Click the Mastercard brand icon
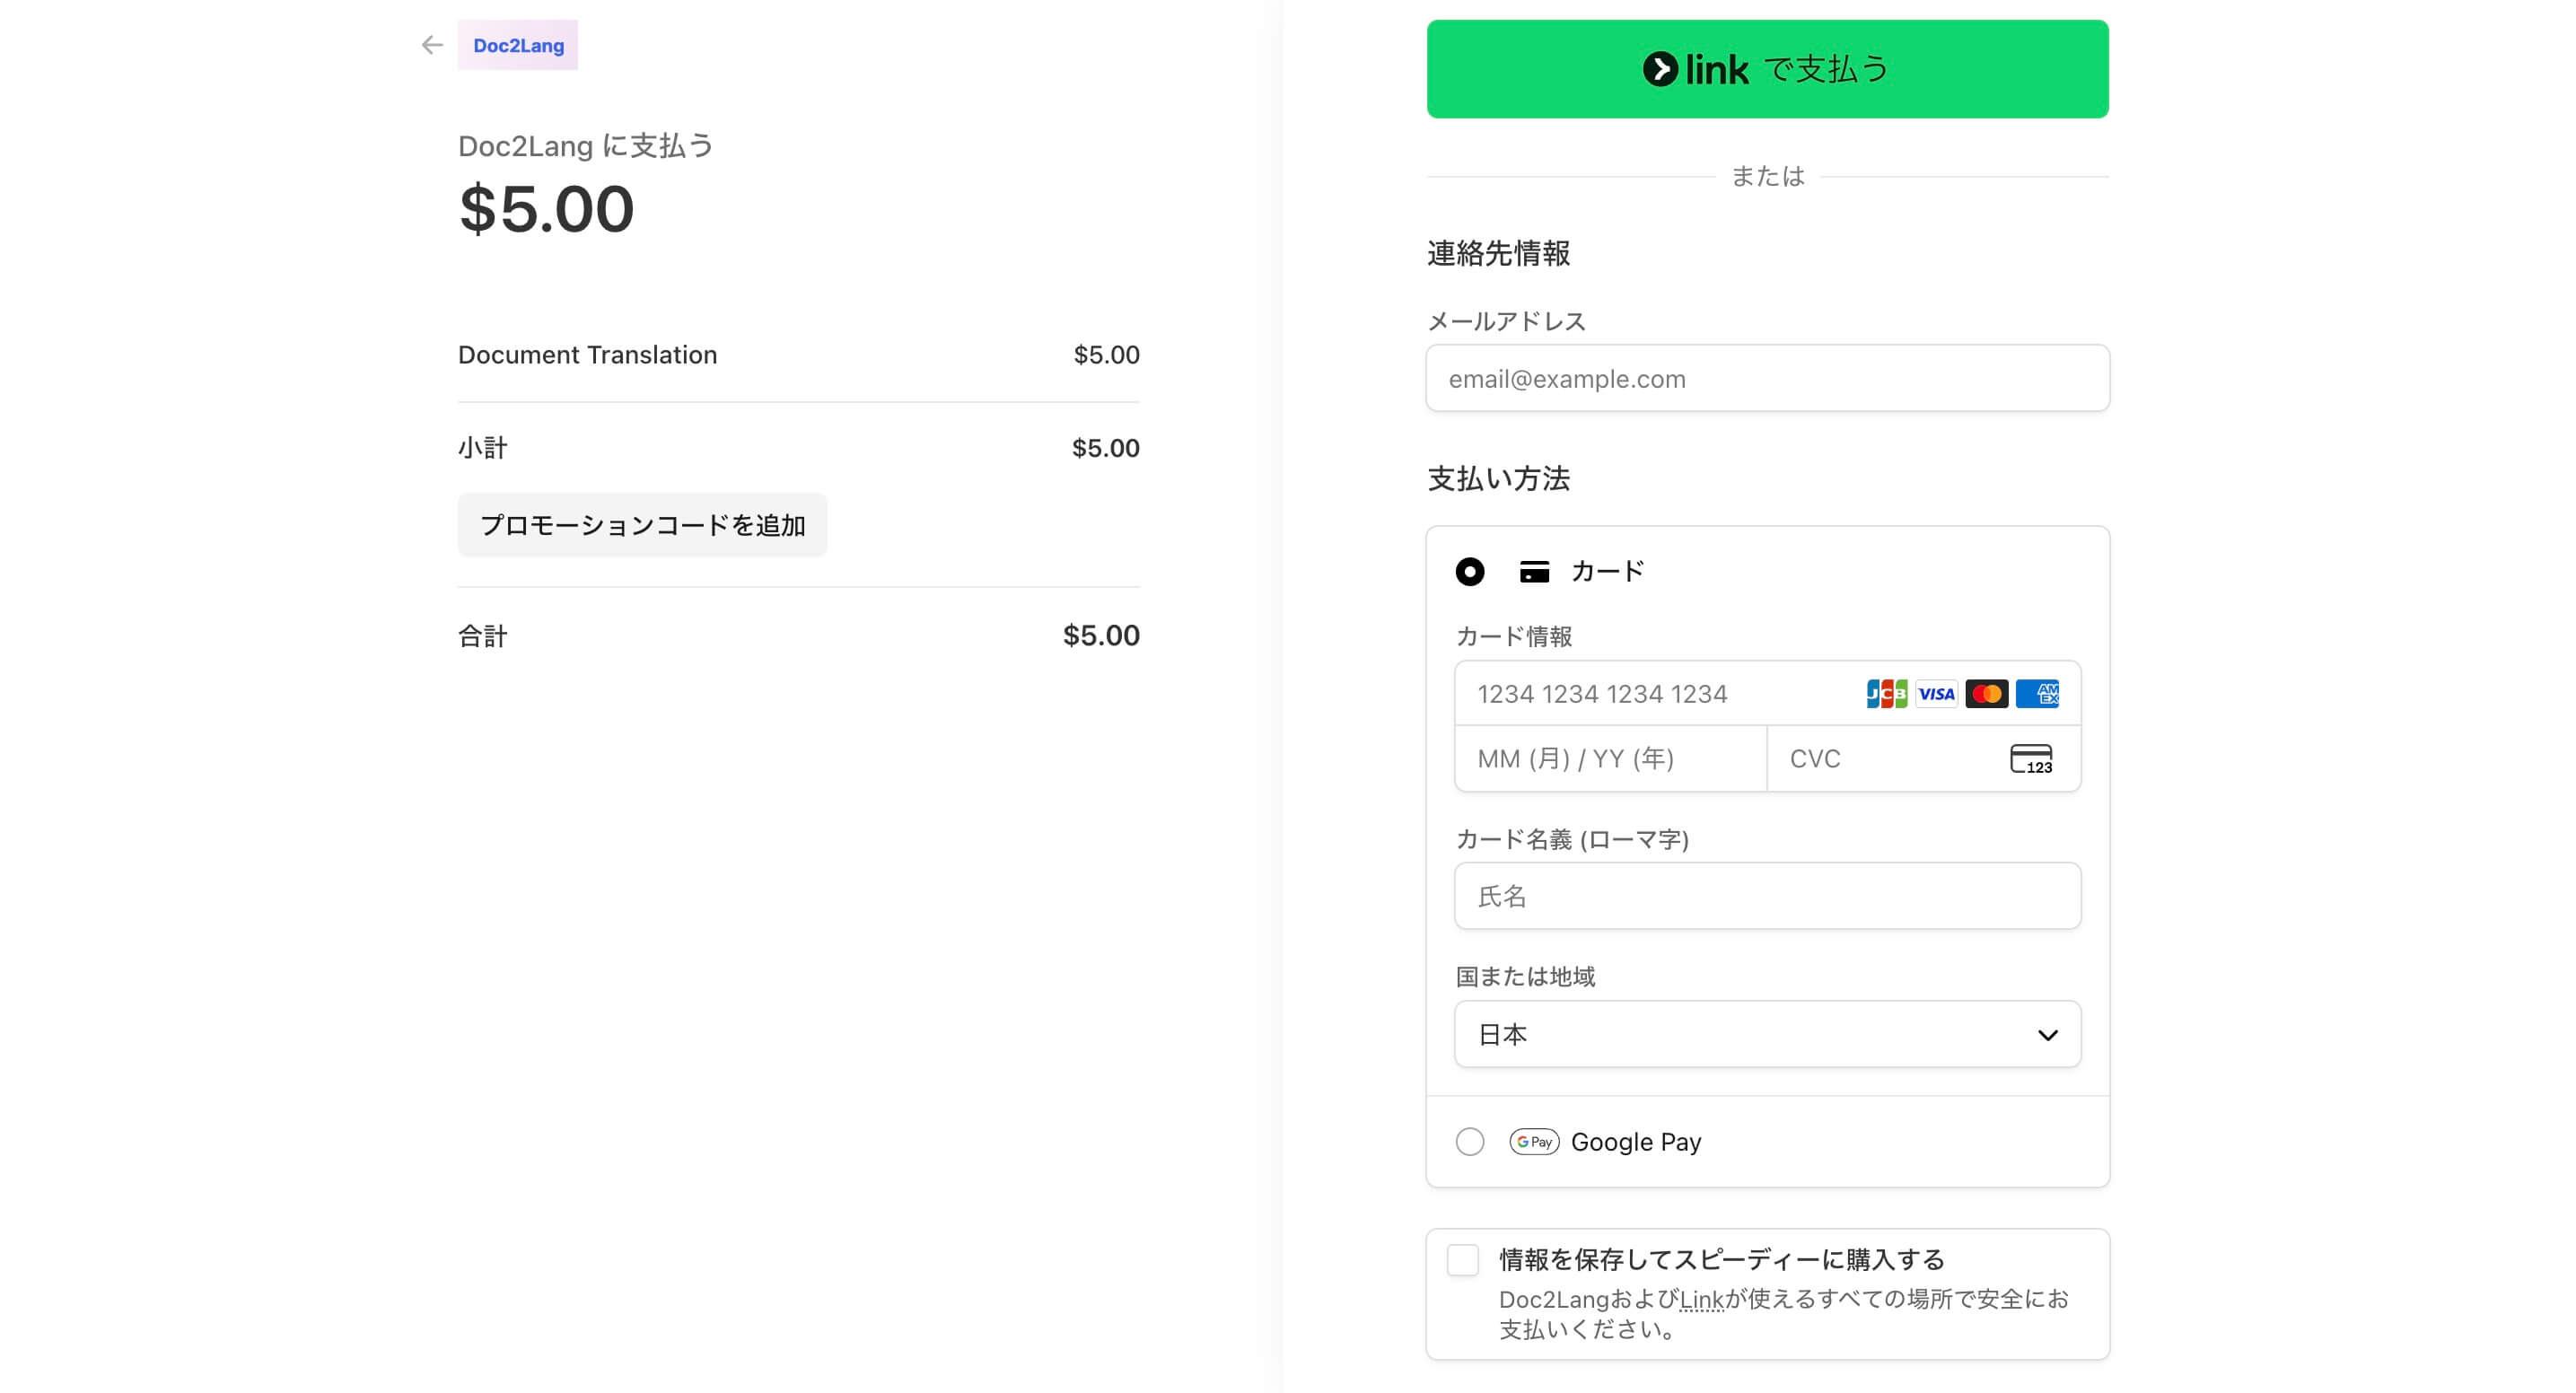2576x1393 pixels. tap(1986, 693)
